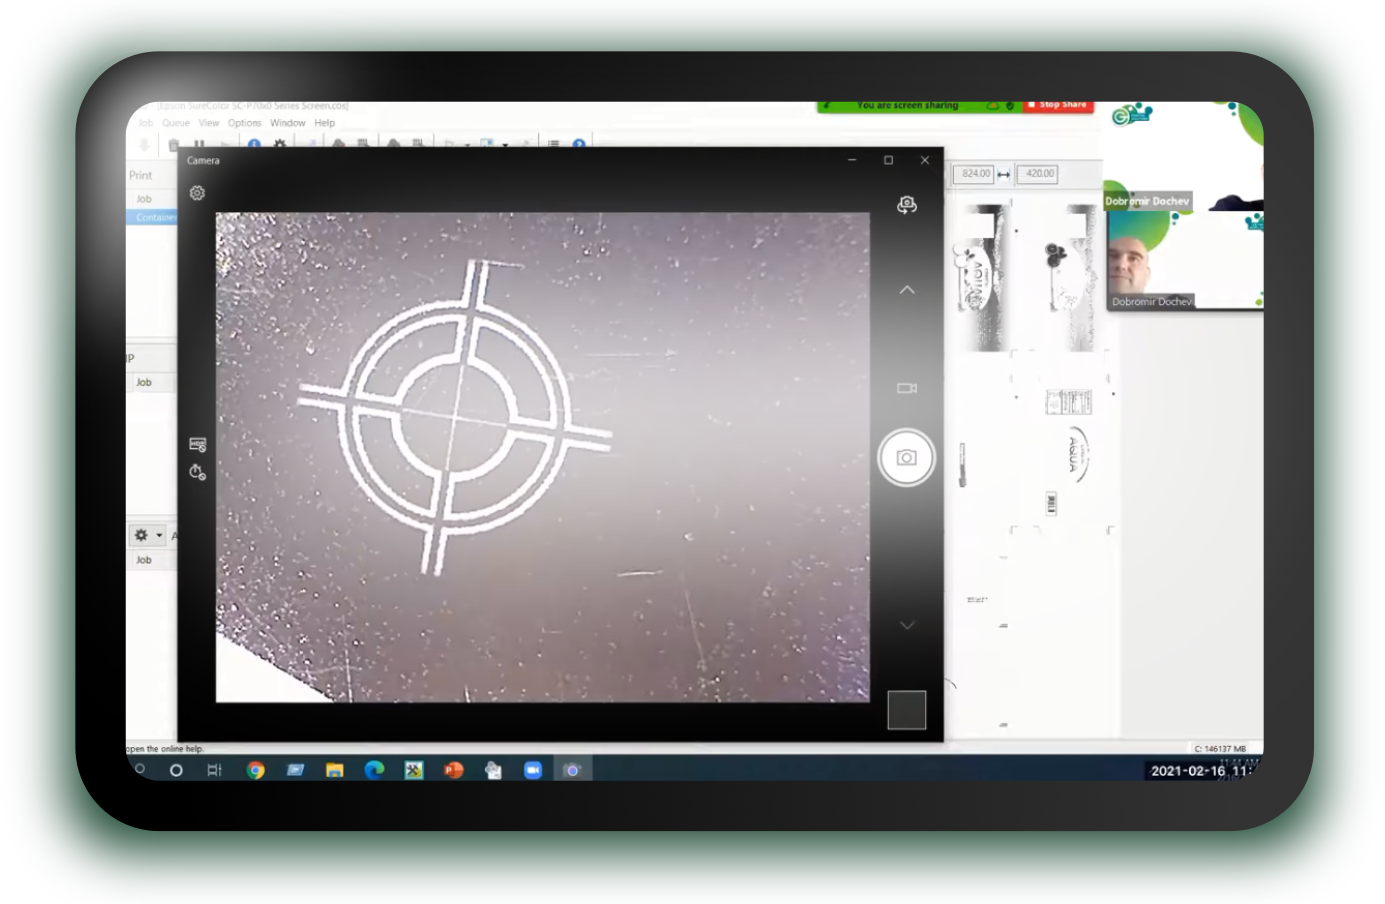The width and height of the screenshot is (1385, 904).
Task: Open the Options menu
Action: (244, 123)
